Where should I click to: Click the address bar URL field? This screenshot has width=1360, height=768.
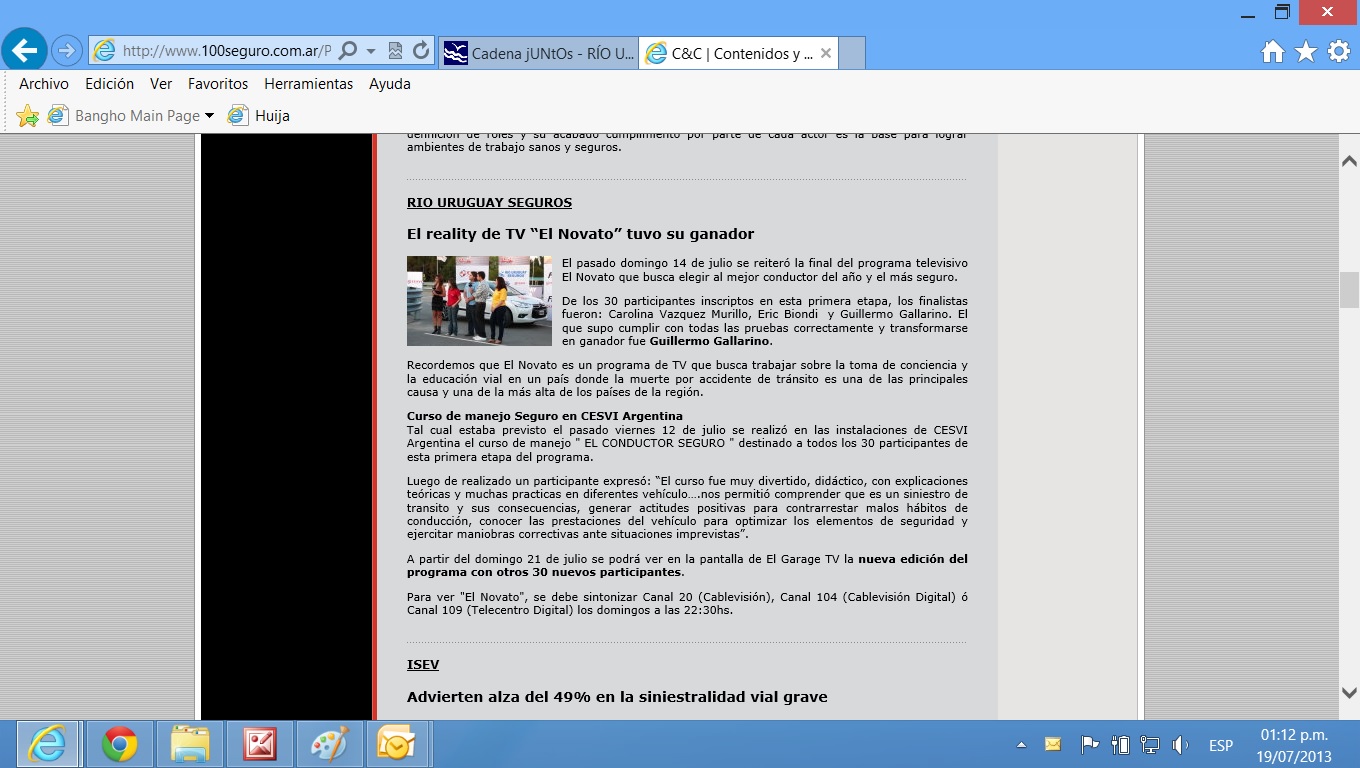pos(226,51)
